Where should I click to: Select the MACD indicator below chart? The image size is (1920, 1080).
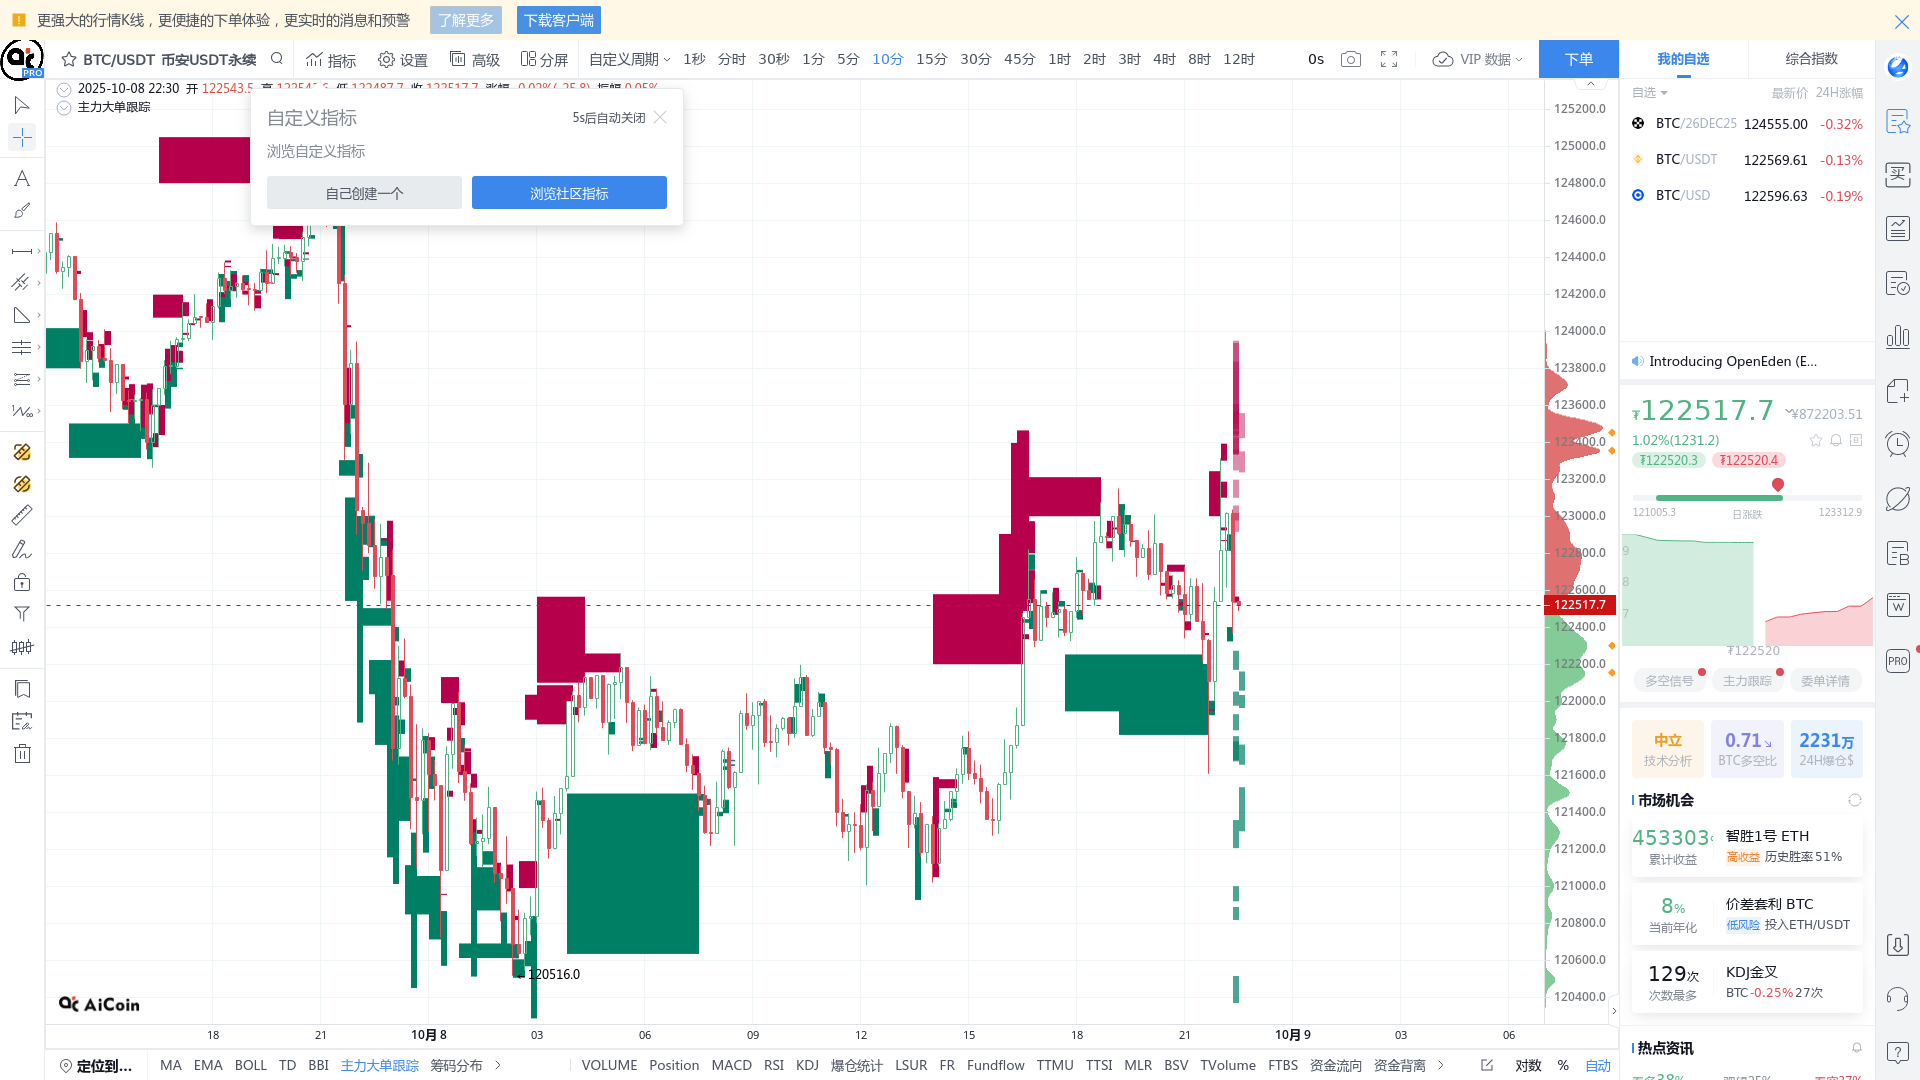click(731, 1065)
